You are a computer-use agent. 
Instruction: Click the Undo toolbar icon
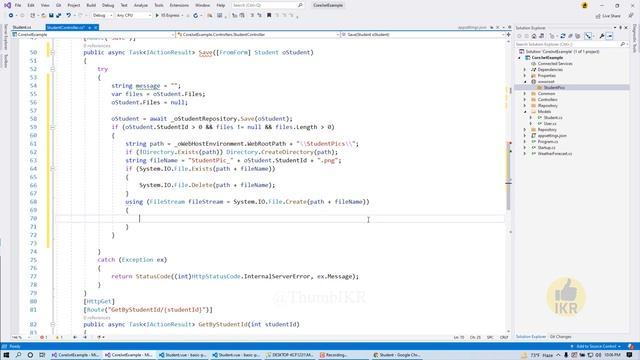click(x=69, y=16)
